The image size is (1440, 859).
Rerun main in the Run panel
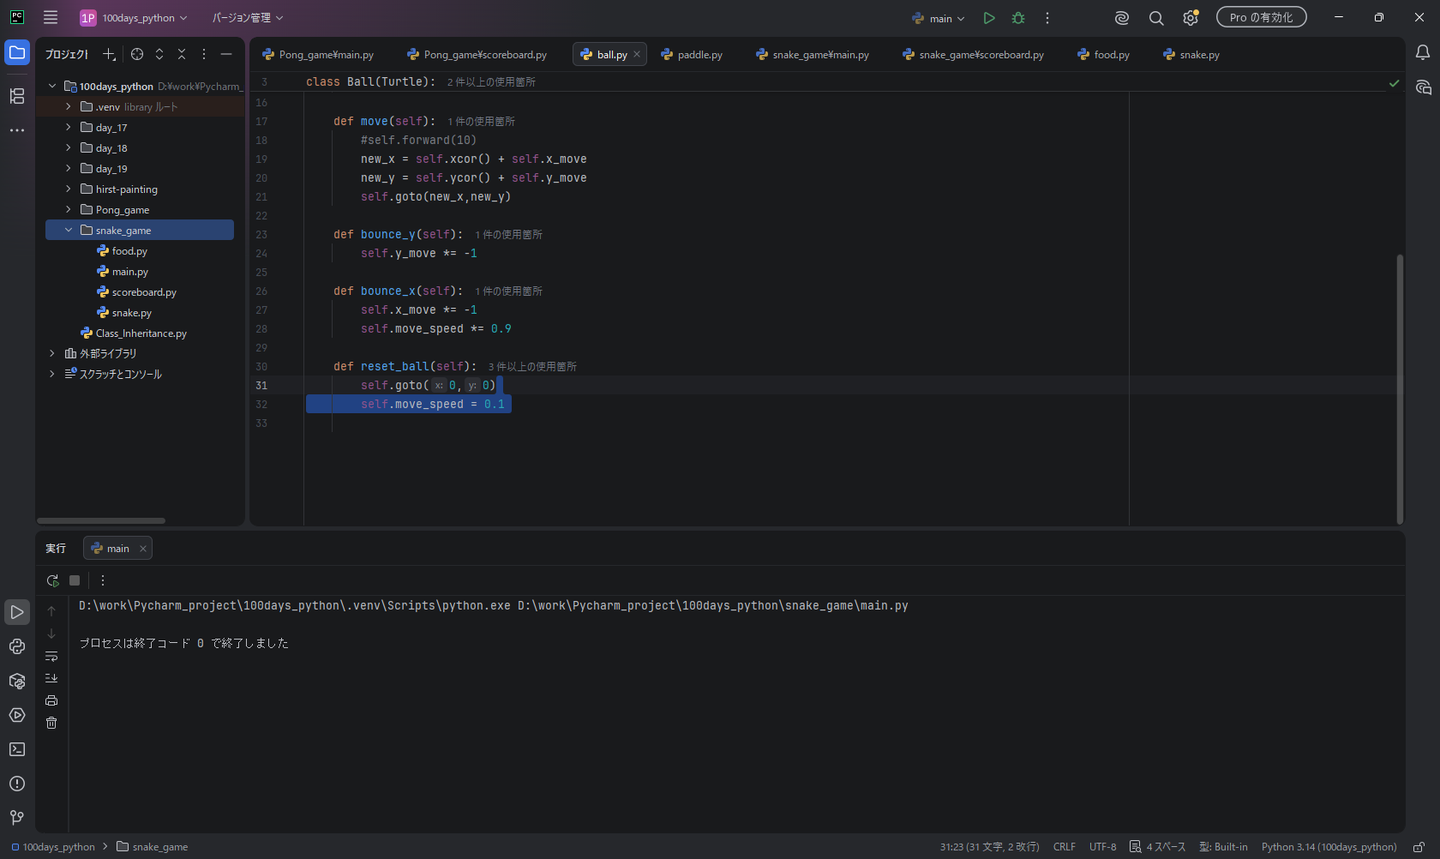click(52, 580)
